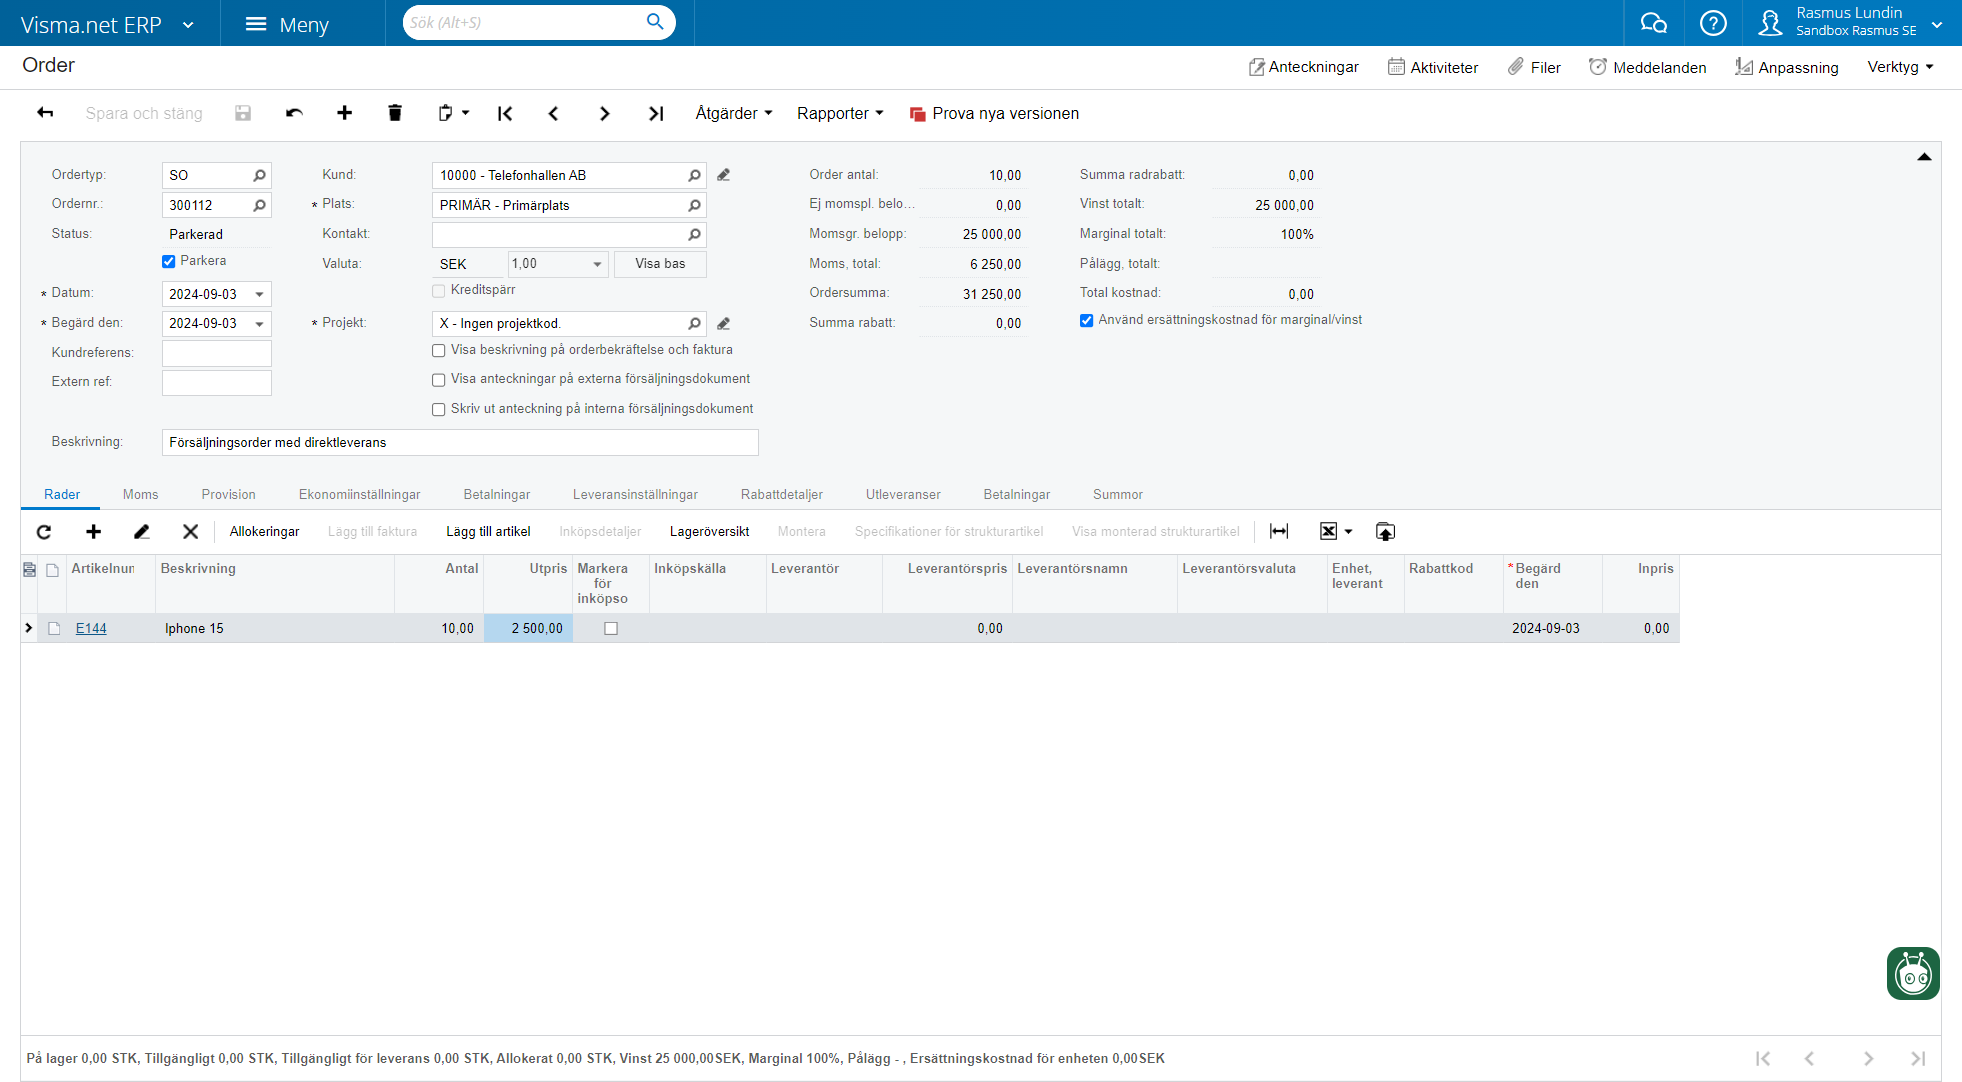The width and height of the screenshot is (1962, 1082).
Task: Switch to the Leveransinställningar tab
Action: (x=635, y=494)
